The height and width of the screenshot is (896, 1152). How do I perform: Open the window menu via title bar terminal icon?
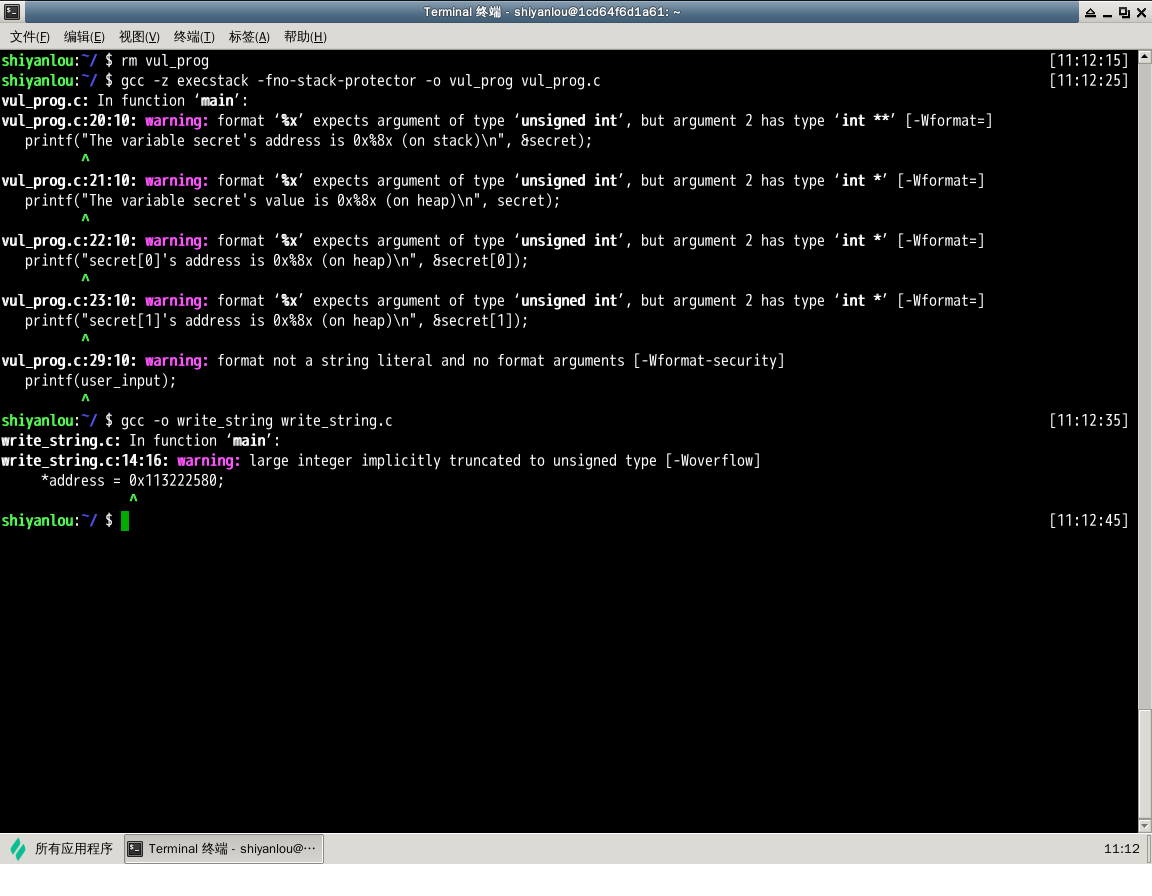[11, 12]
